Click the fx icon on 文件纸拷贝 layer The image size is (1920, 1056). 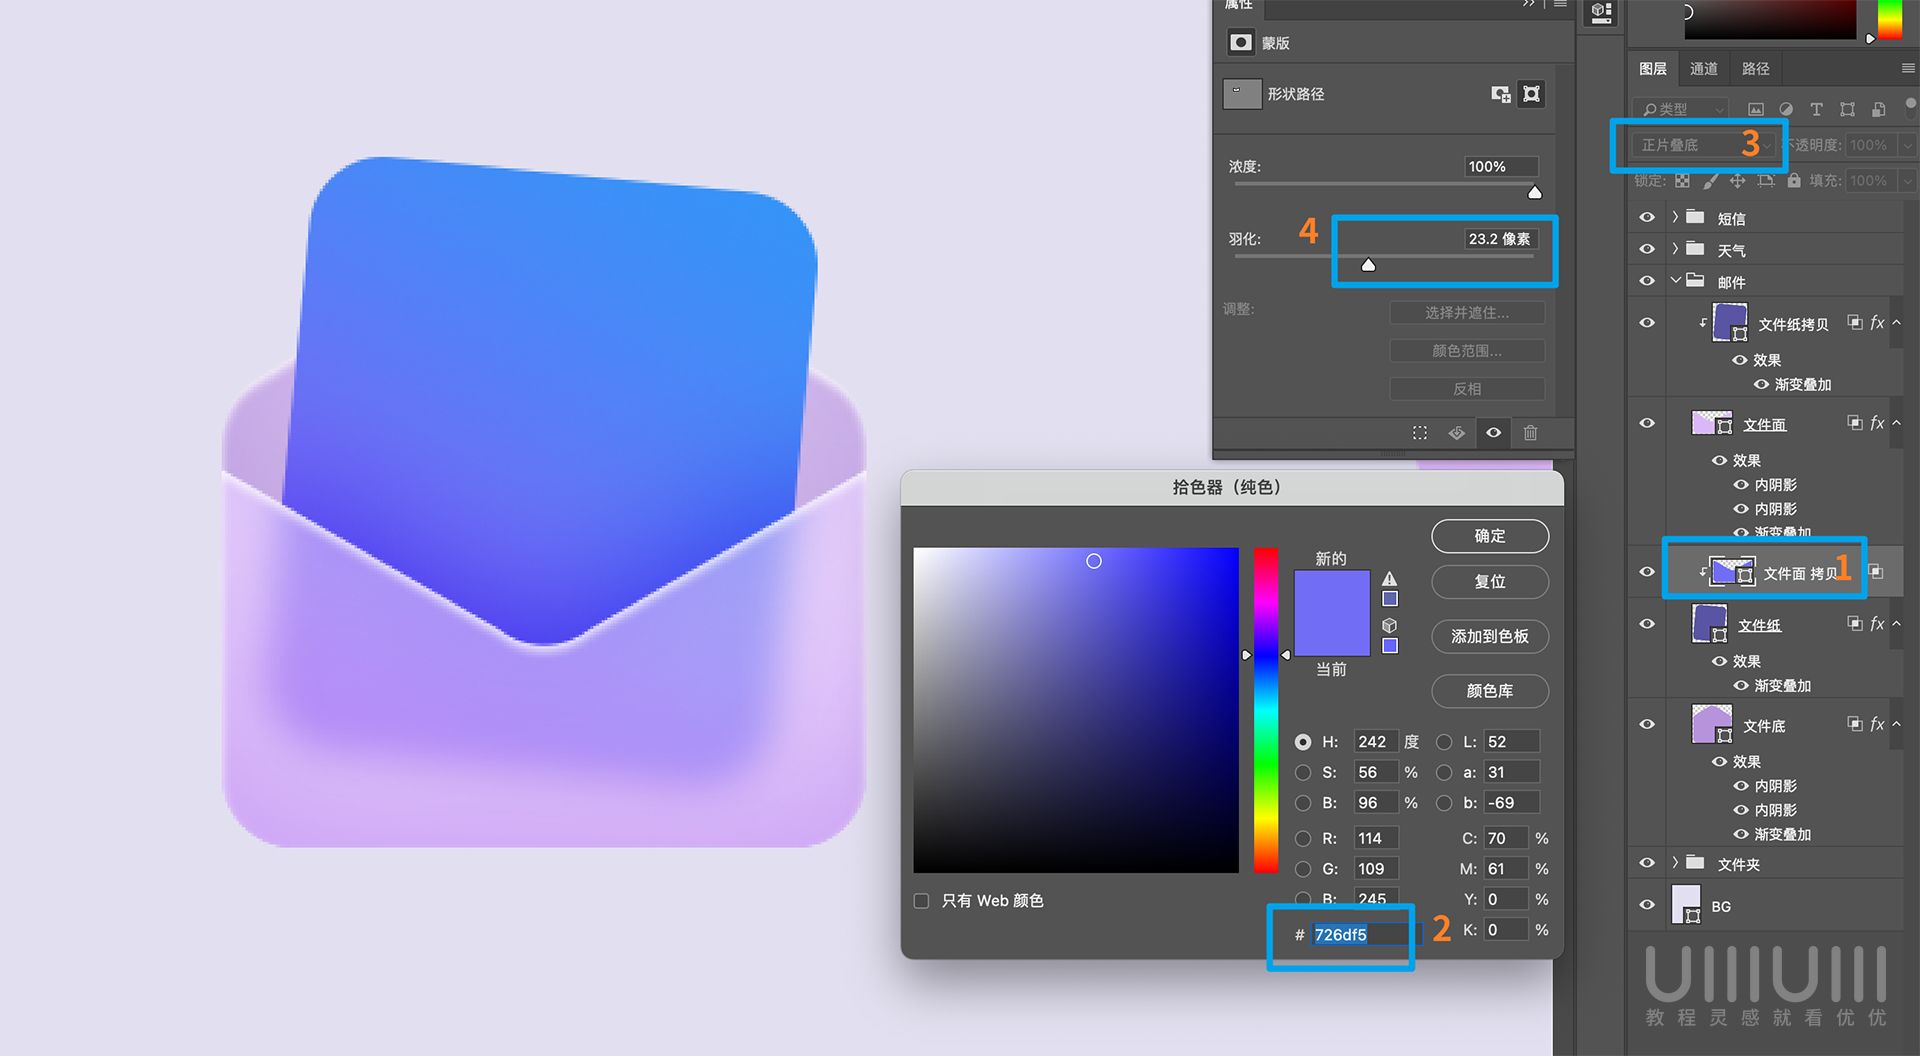[1877, 322]
